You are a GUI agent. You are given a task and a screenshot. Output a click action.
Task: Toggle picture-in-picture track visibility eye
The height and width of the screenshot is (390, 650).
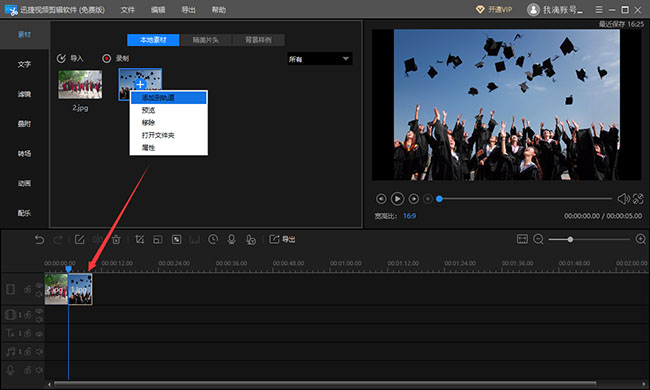coord(39,311)
